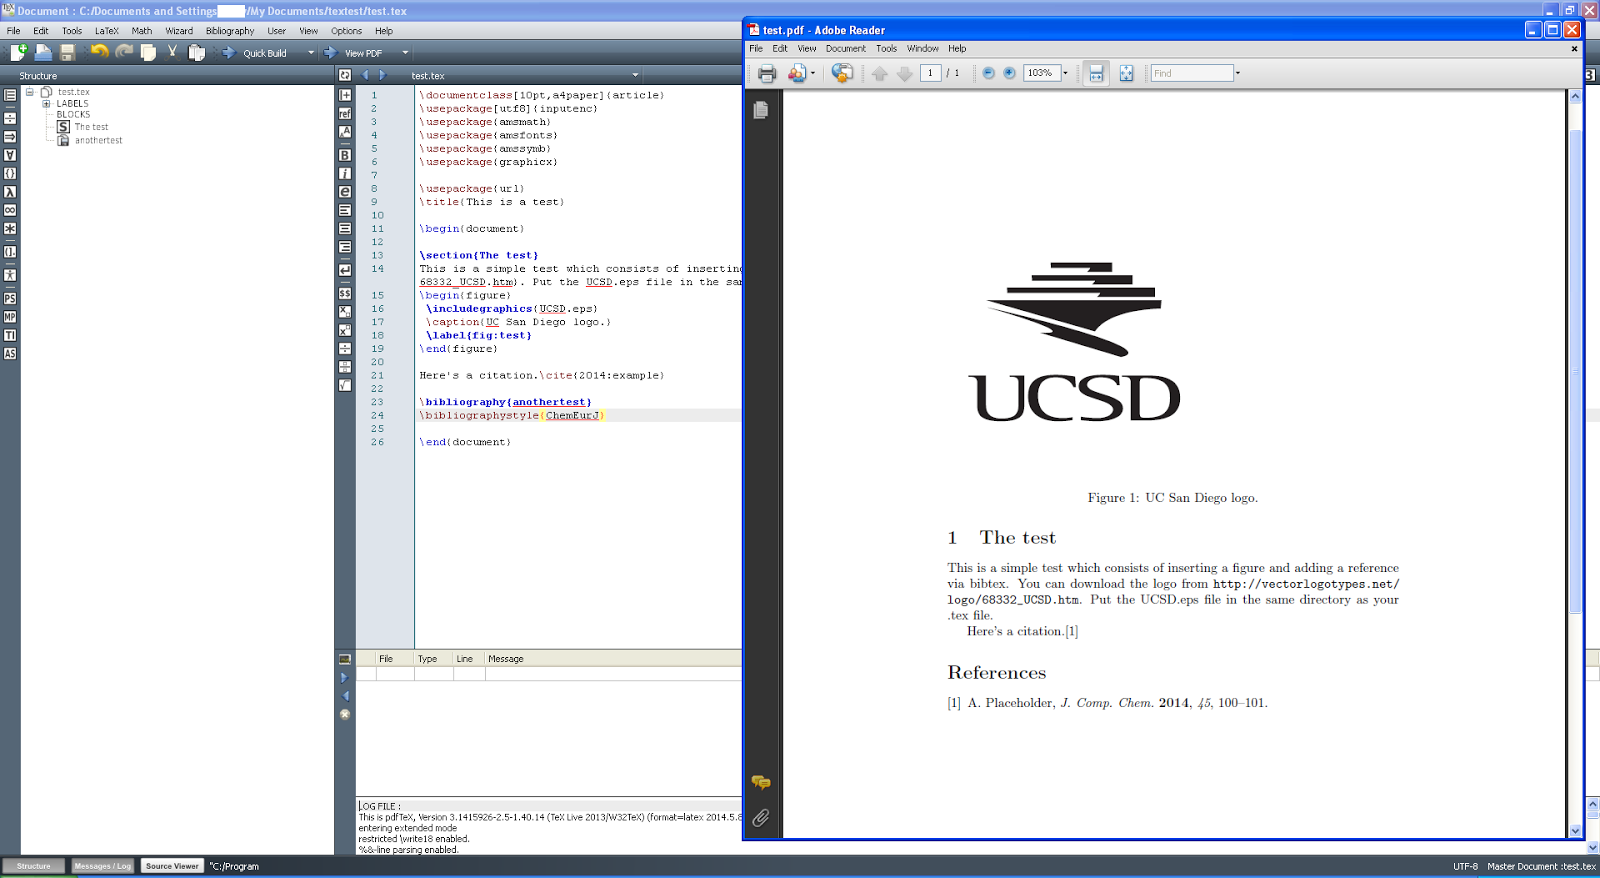
Task: Open the Greek letters lambda symbol panel
Action: pyautogui.click(x=10, y=192)
